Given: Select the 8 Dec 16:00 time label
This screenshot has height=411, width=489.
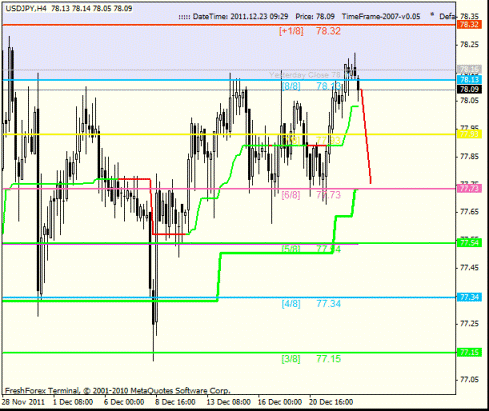Looking at the screenshot, I should [x=175, y=402].
